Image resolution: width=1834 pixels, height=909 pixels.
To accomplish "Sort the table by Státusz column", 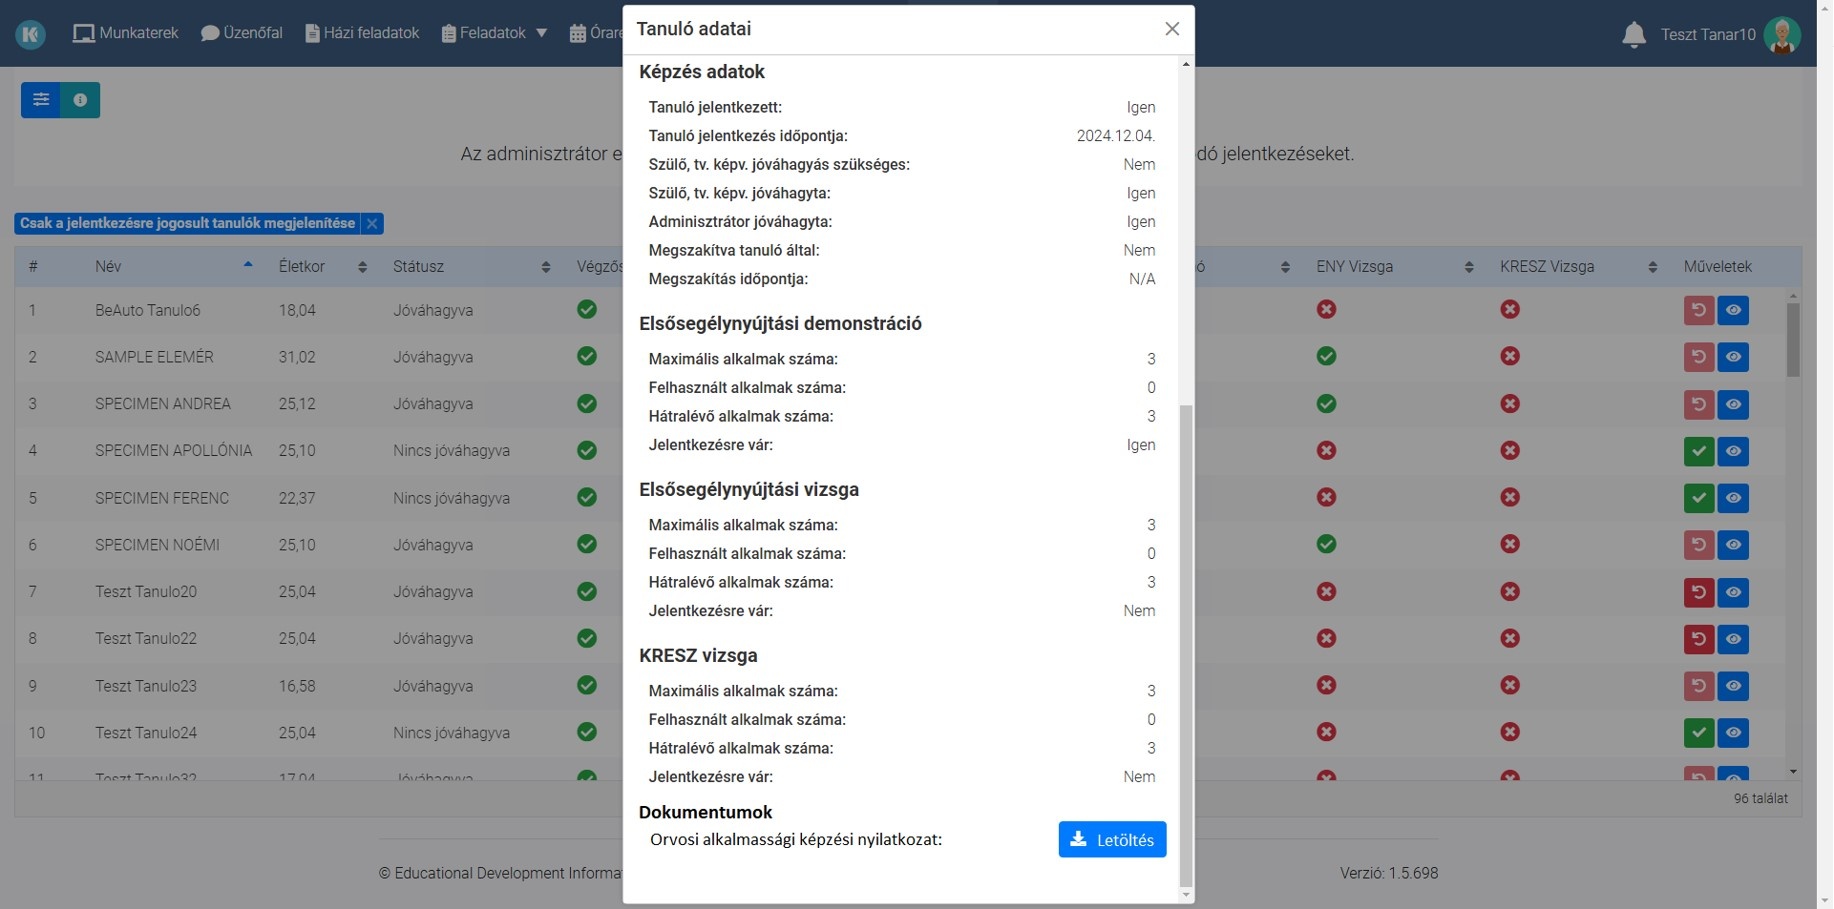I will [x=471, y=267].
